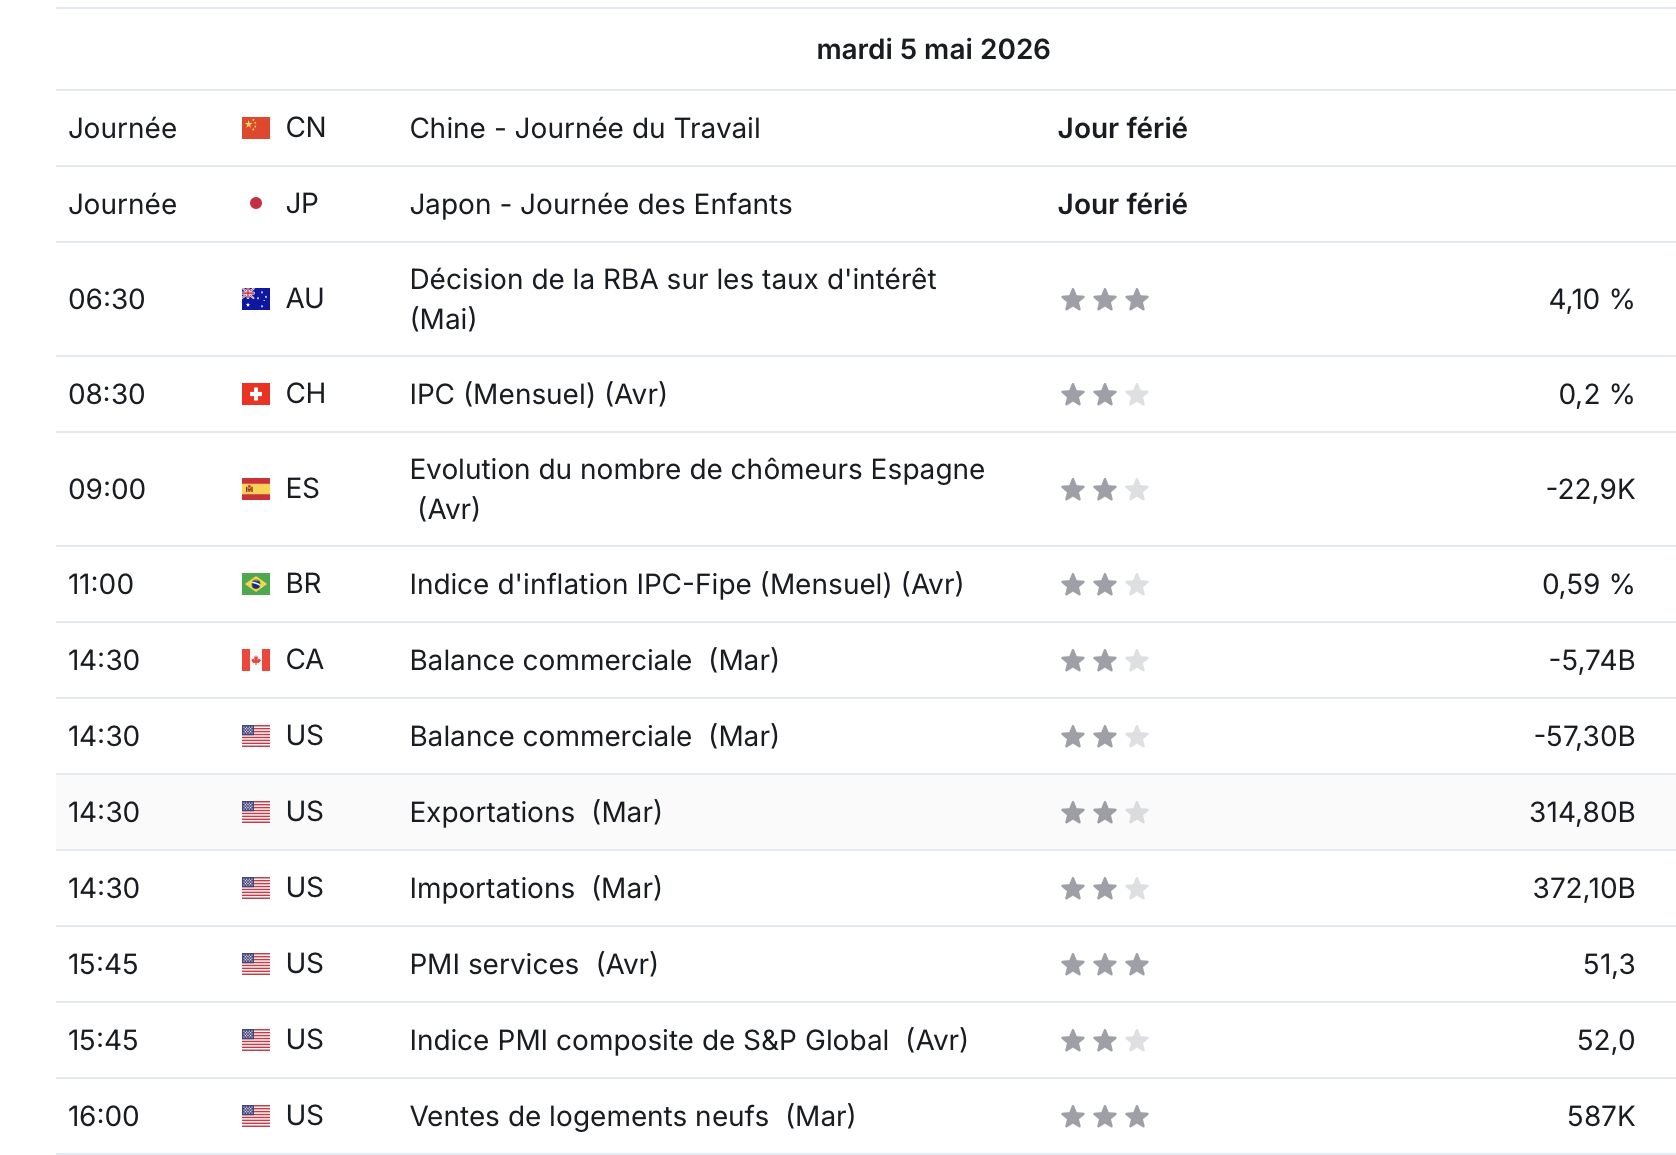This screenshot has width=1676, height=1155.
Task: Click the stars on Ventes de logements neufs
Action: (x=1105, y=1116)
